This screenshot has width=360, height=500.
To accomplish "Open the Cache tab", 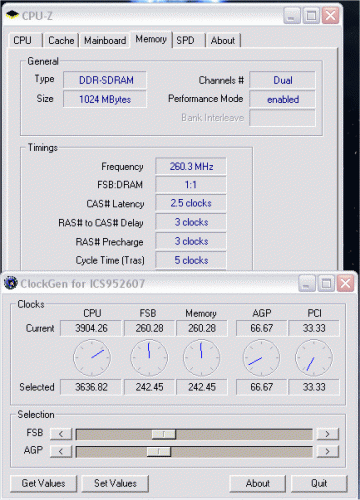I will click(61, 41).
